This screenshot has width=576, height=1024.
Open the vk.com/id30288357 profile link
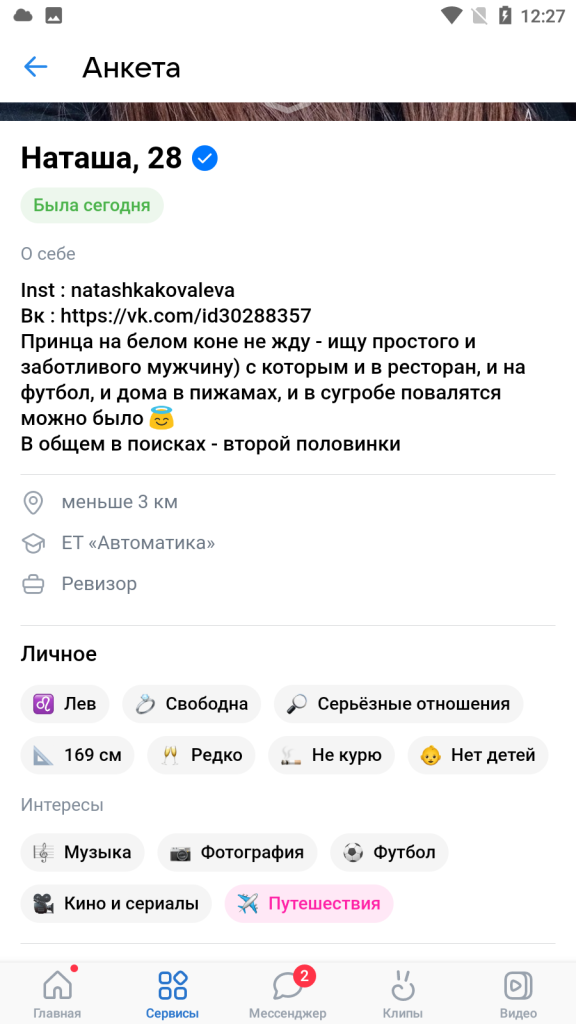pyautogui.click(x=186, y=316)
